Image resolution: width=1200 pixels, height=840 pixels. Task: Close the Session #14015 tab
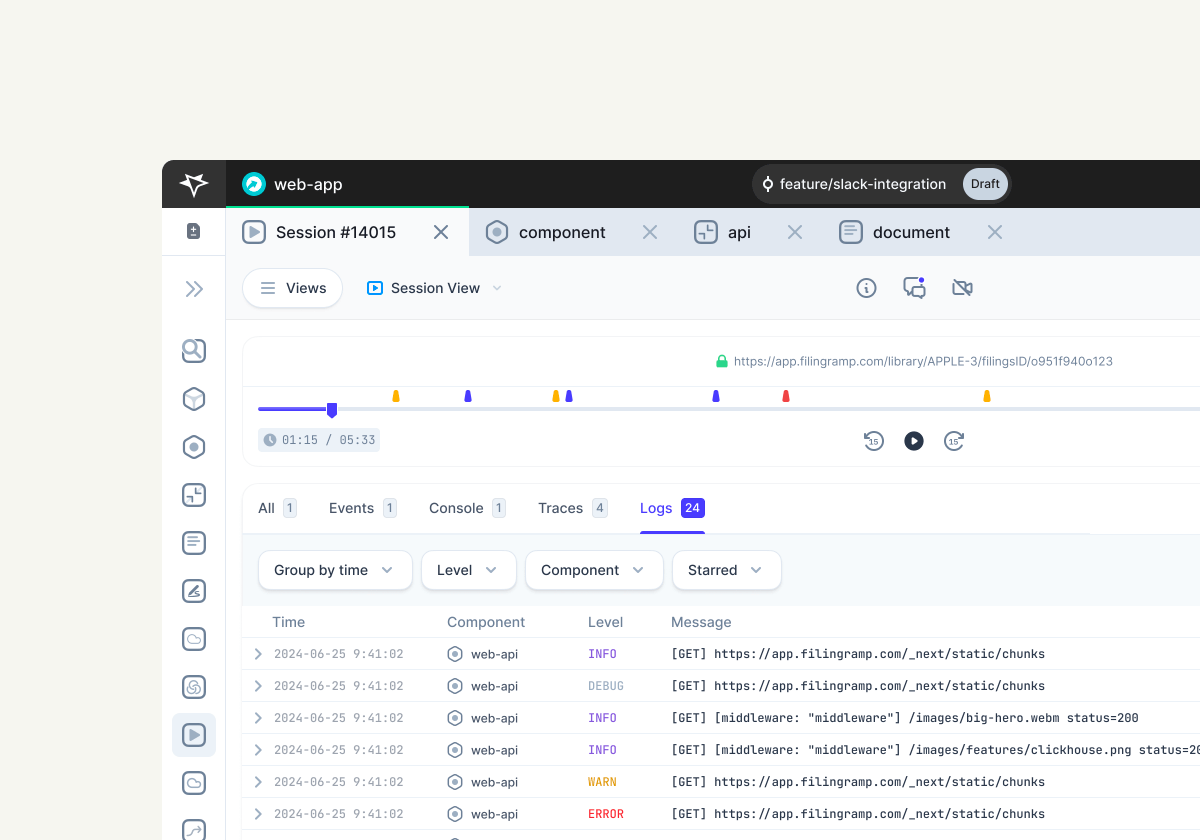[x=441, y=232]
